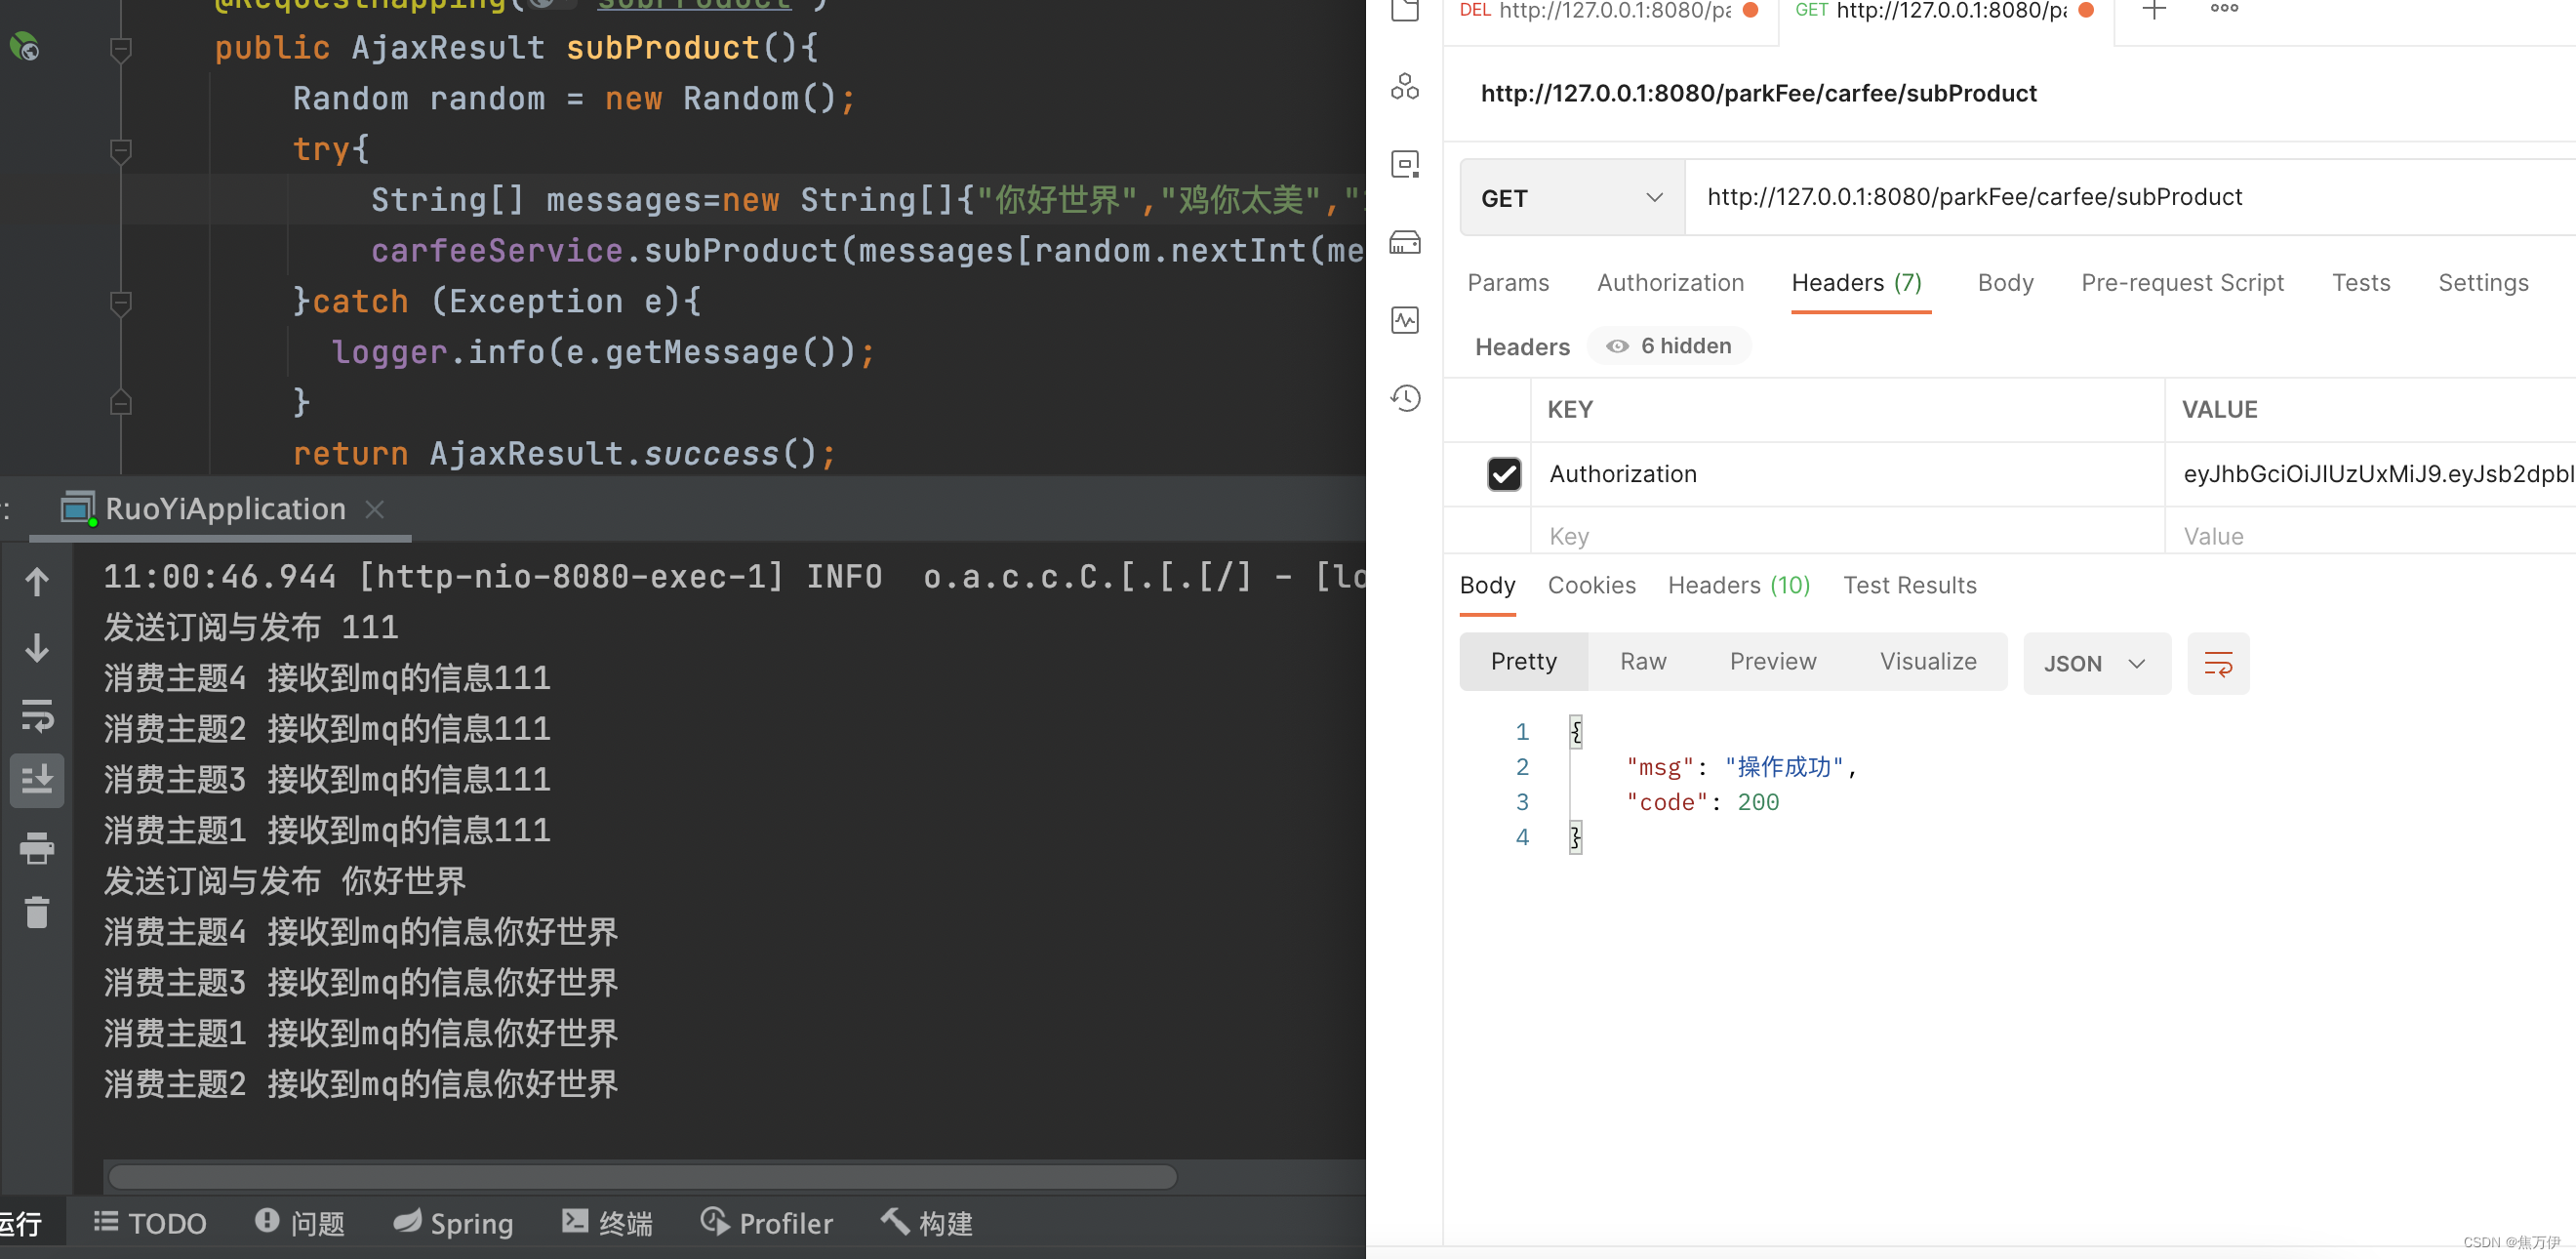Click the wrap lines icon in response
Screen dimensions: 2576x1259
[2217, 663]
